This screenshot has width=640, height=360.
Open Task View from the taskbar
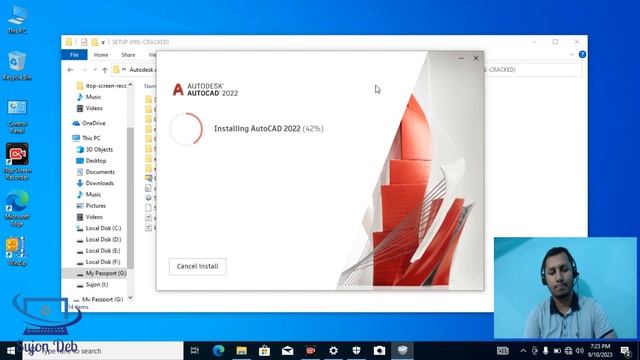pyautogui.click(x=195, y=351)
